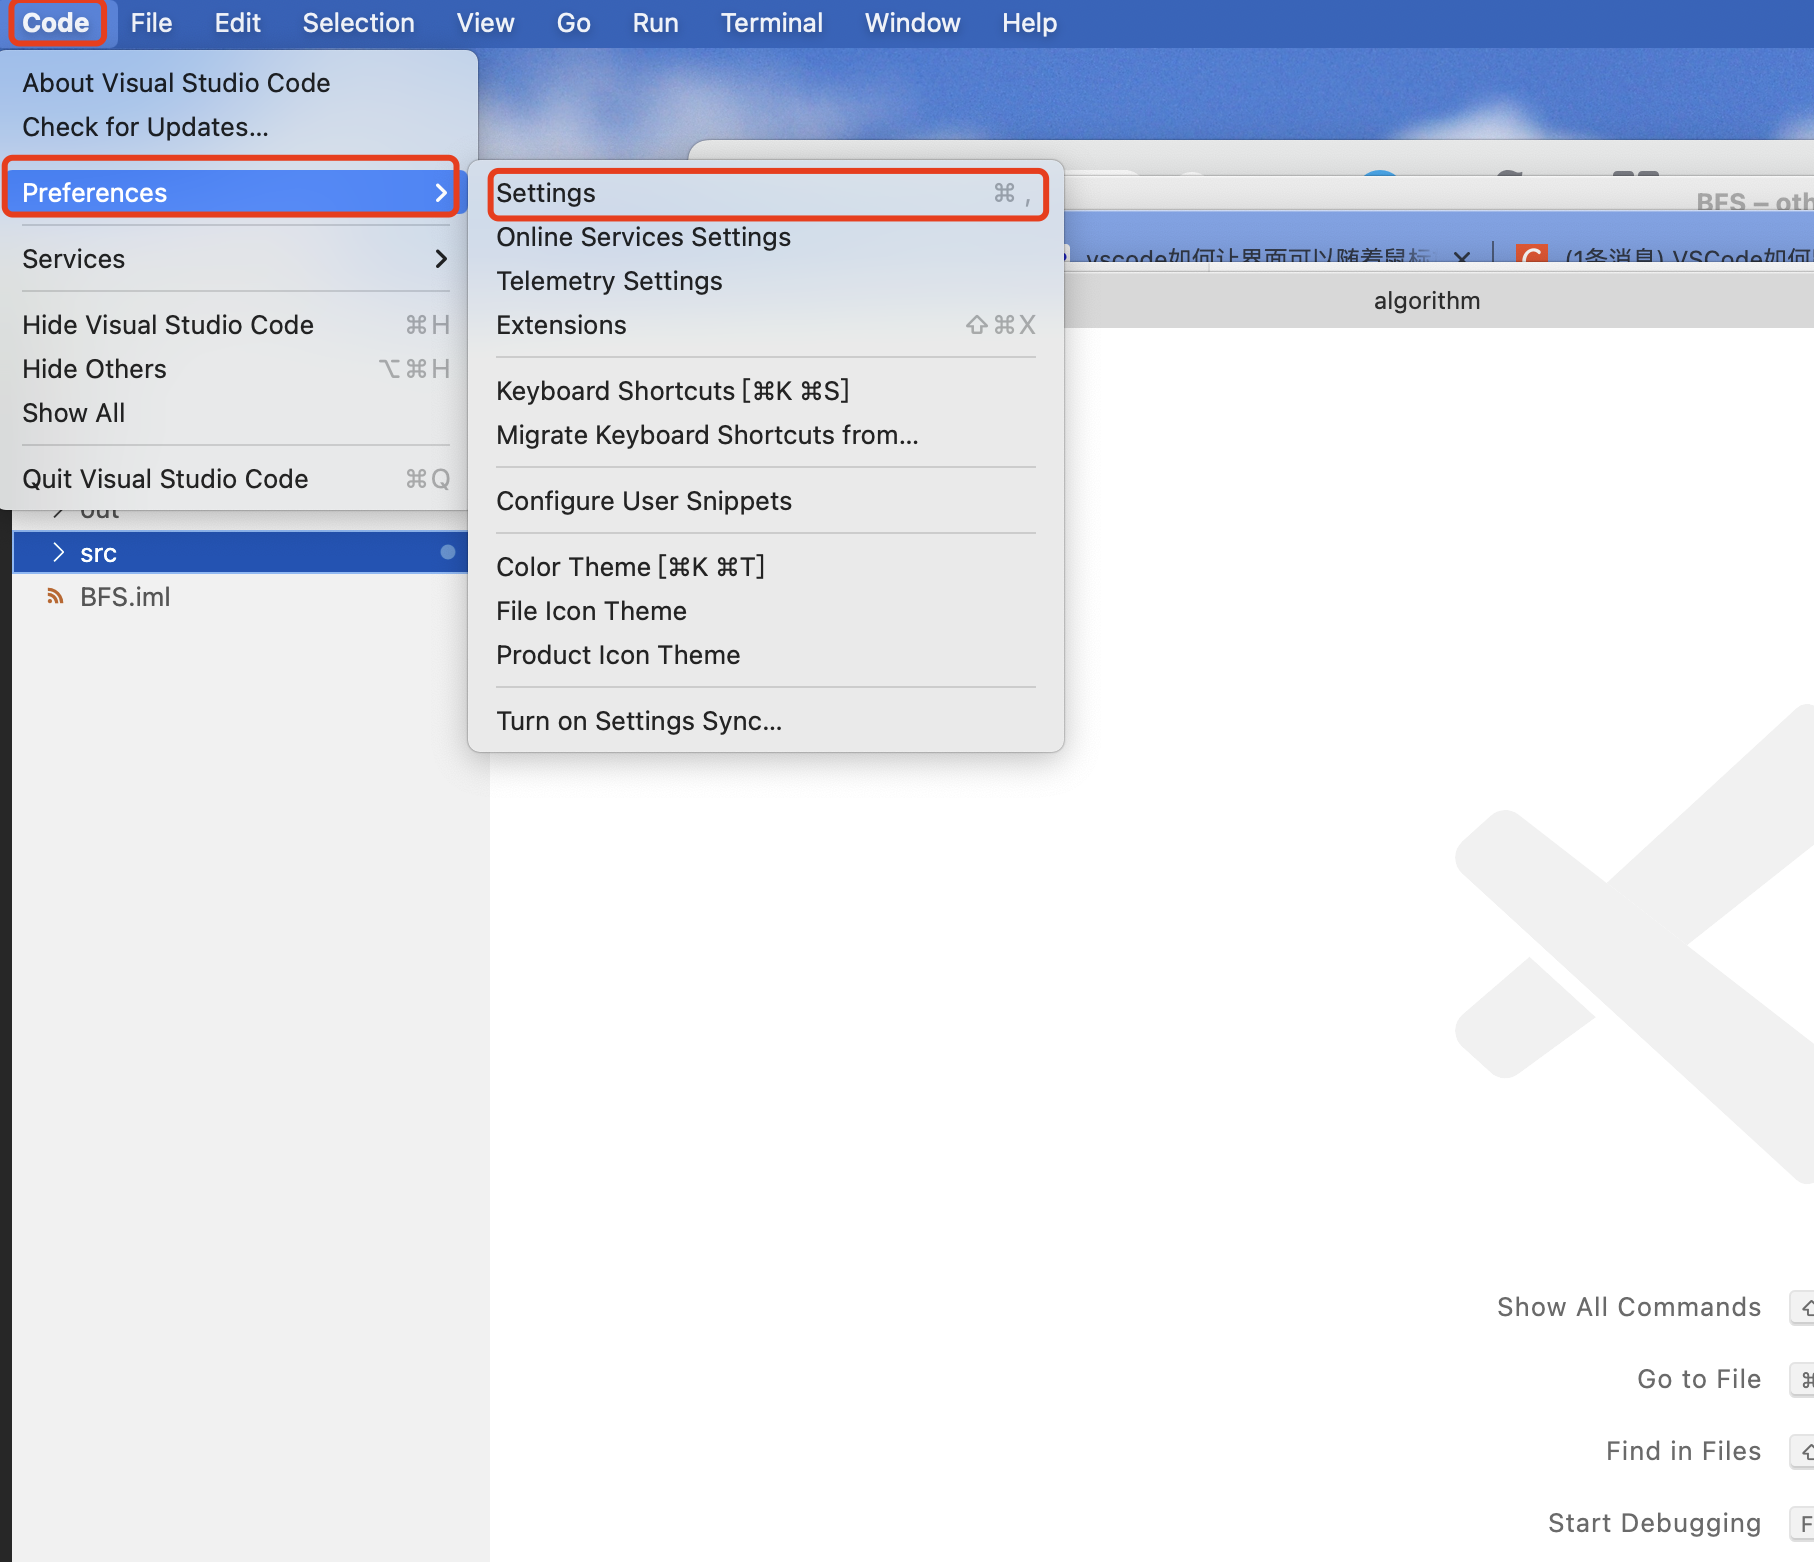
Task: Click the Show All Commands hint
Action: pyautogui.click(x=1628, y=1307)
